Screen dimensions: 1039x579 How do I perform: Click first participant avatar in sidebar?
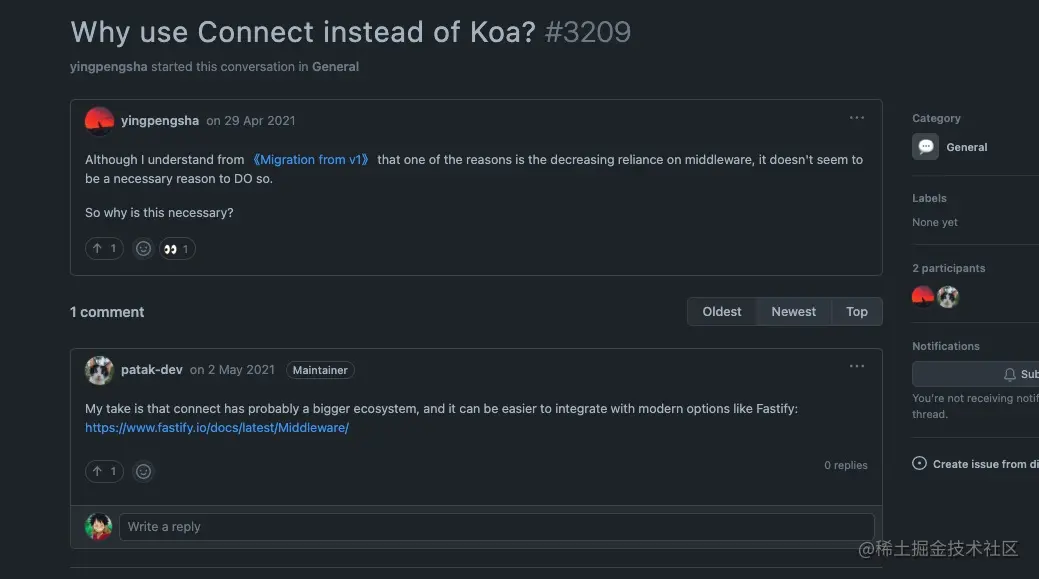coord(923,297)
